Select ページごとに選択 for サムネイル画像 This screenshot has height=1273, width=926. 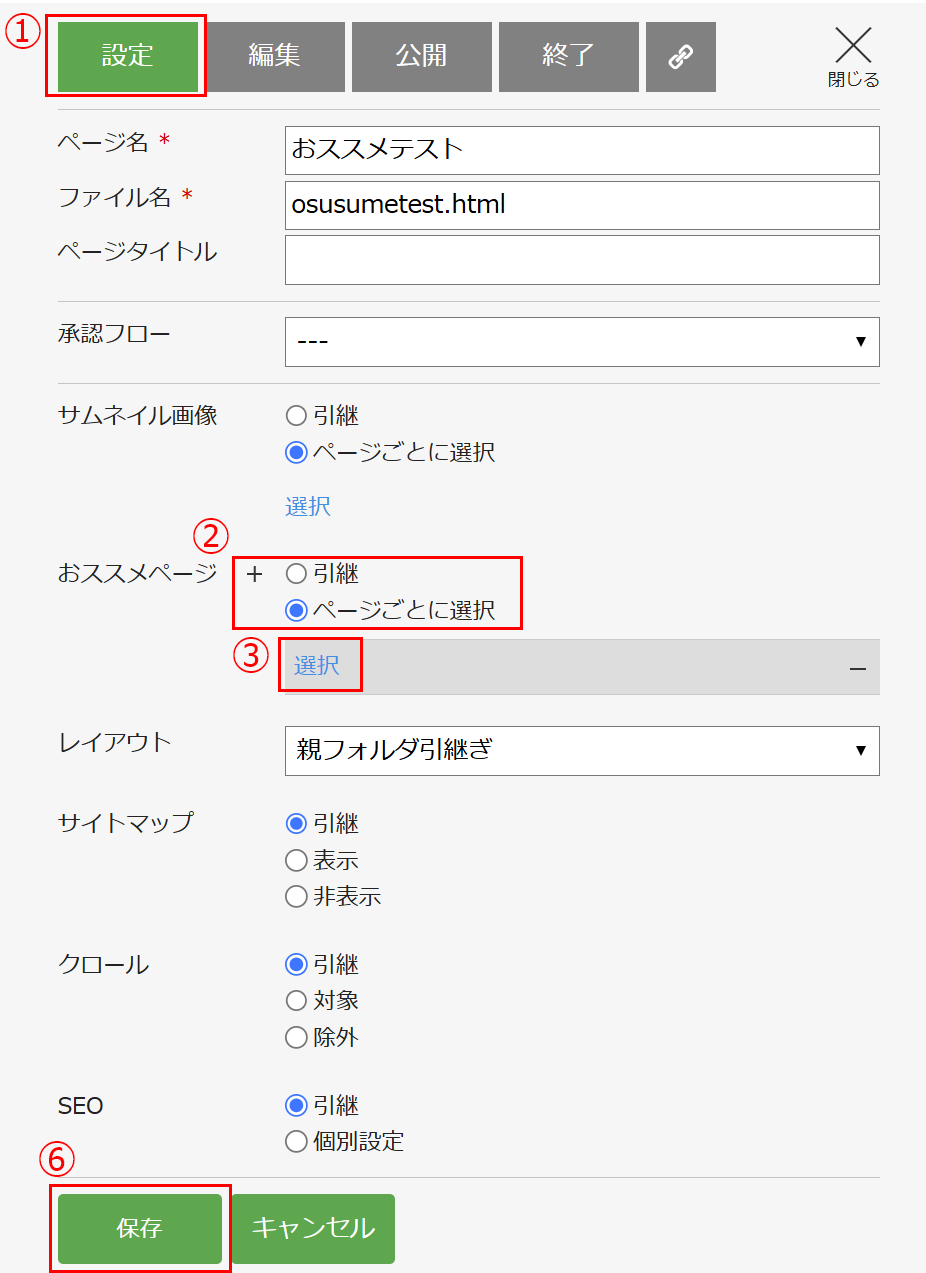click(x=296, y=452)
